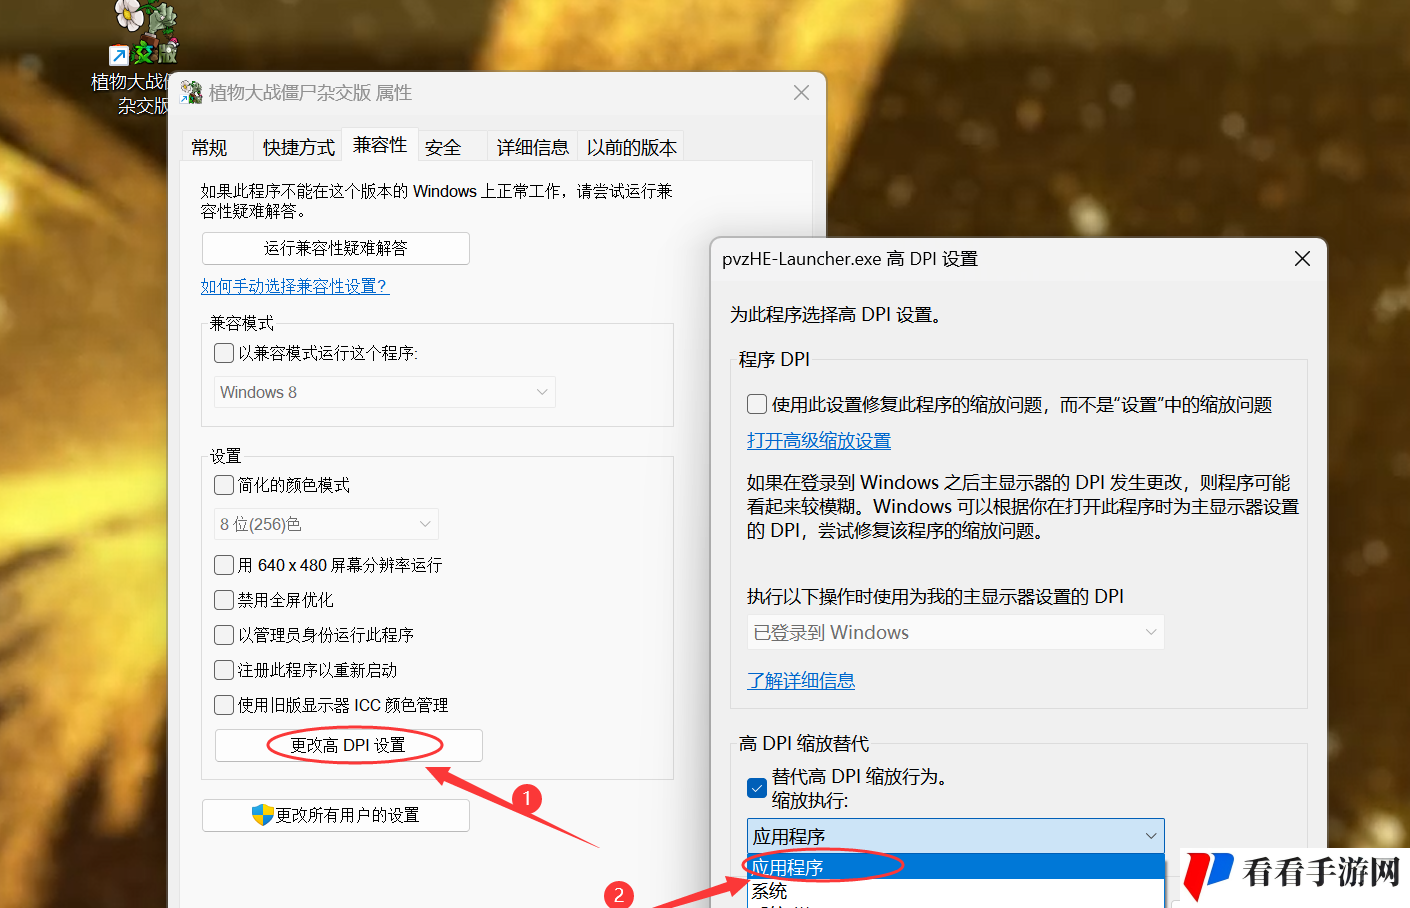Toggle 注册此程序以重新启动 checkbox
The image size is (1410, 908).
(x=224, y=670)
